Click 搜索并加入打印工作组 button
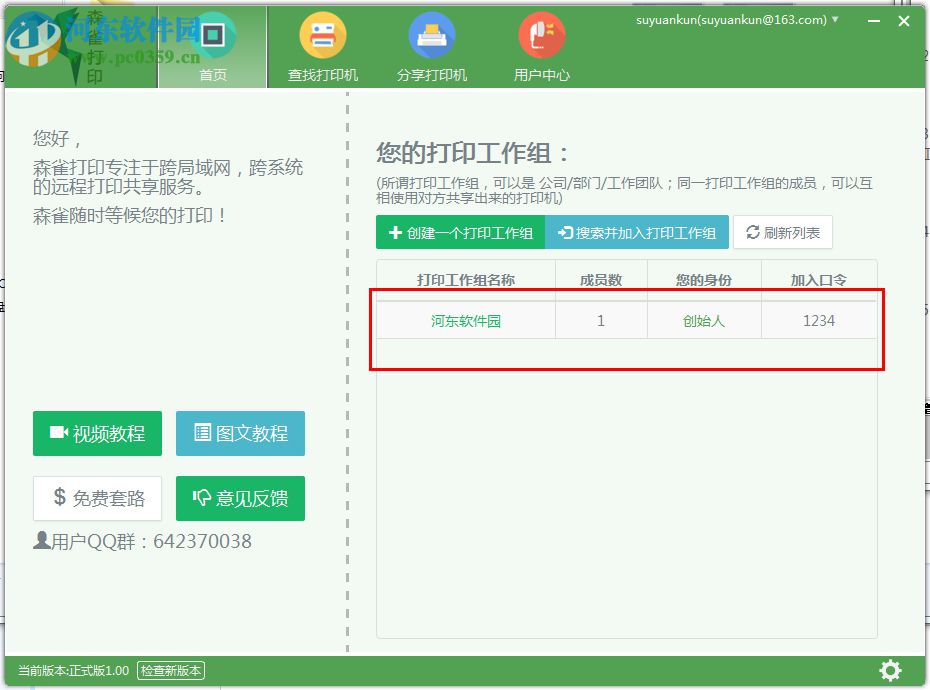The image size is (930, 690). 636,232
